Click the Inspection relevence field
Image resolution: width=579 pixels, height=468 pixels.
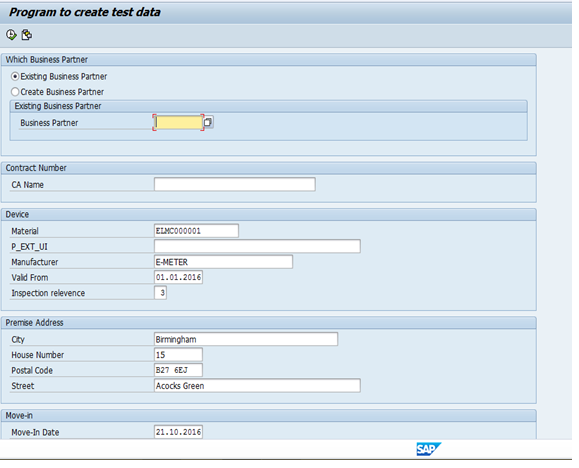(160, 293)
